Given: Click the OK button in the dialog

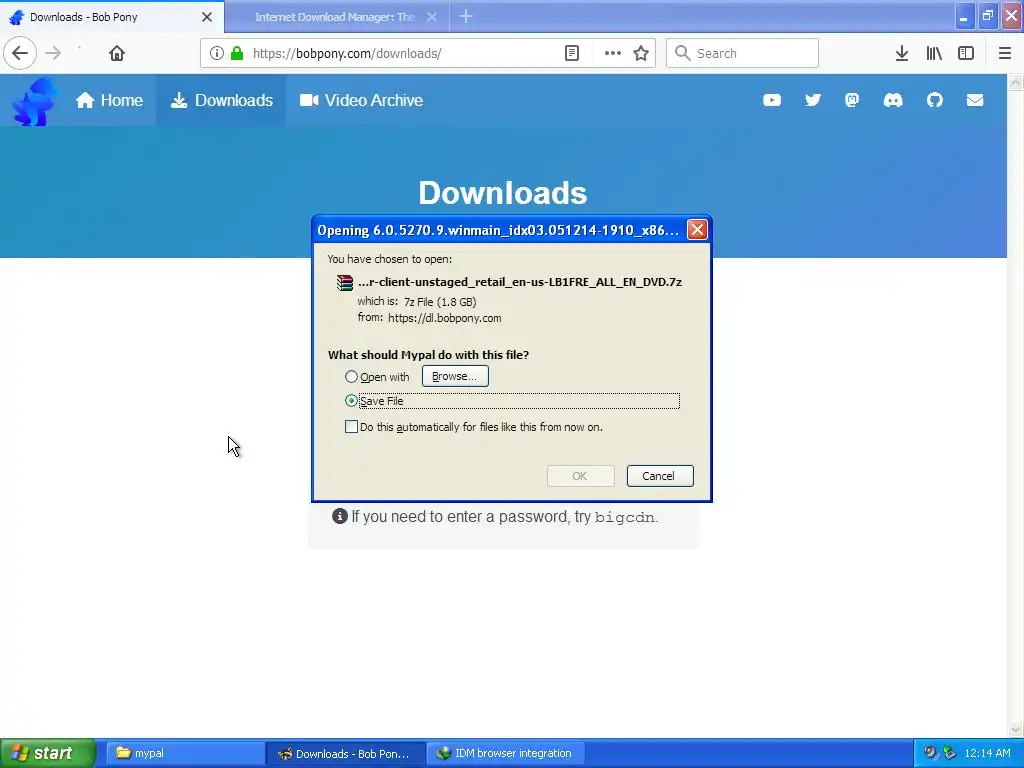Looking at the screenshot, I should click(580, 476).
